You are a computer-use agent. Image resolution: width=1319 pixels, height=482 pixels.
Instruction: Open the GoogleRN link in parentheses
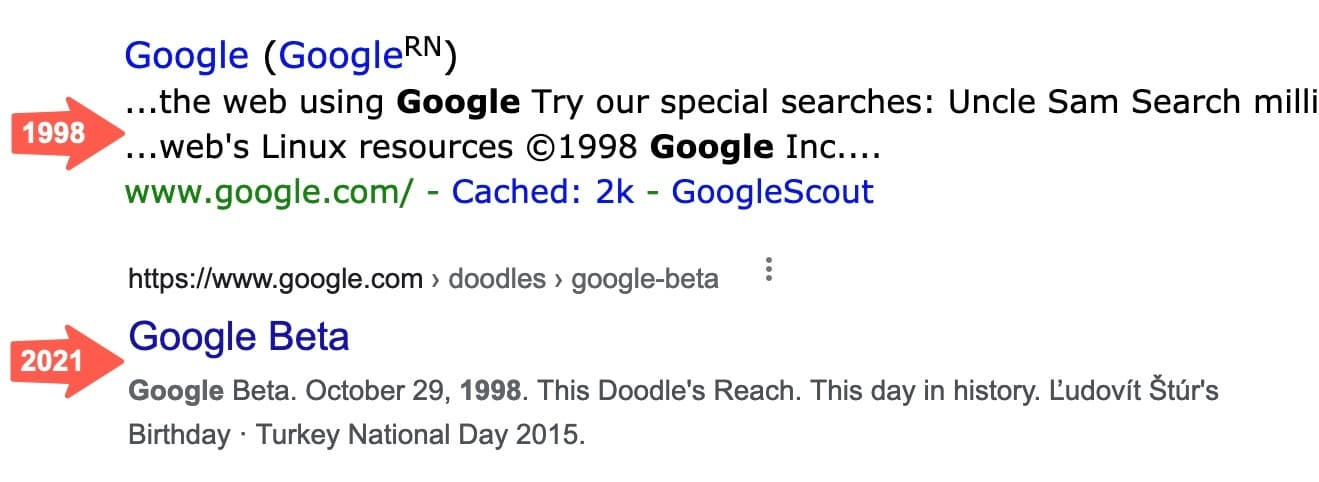click(x=360, y=56)
